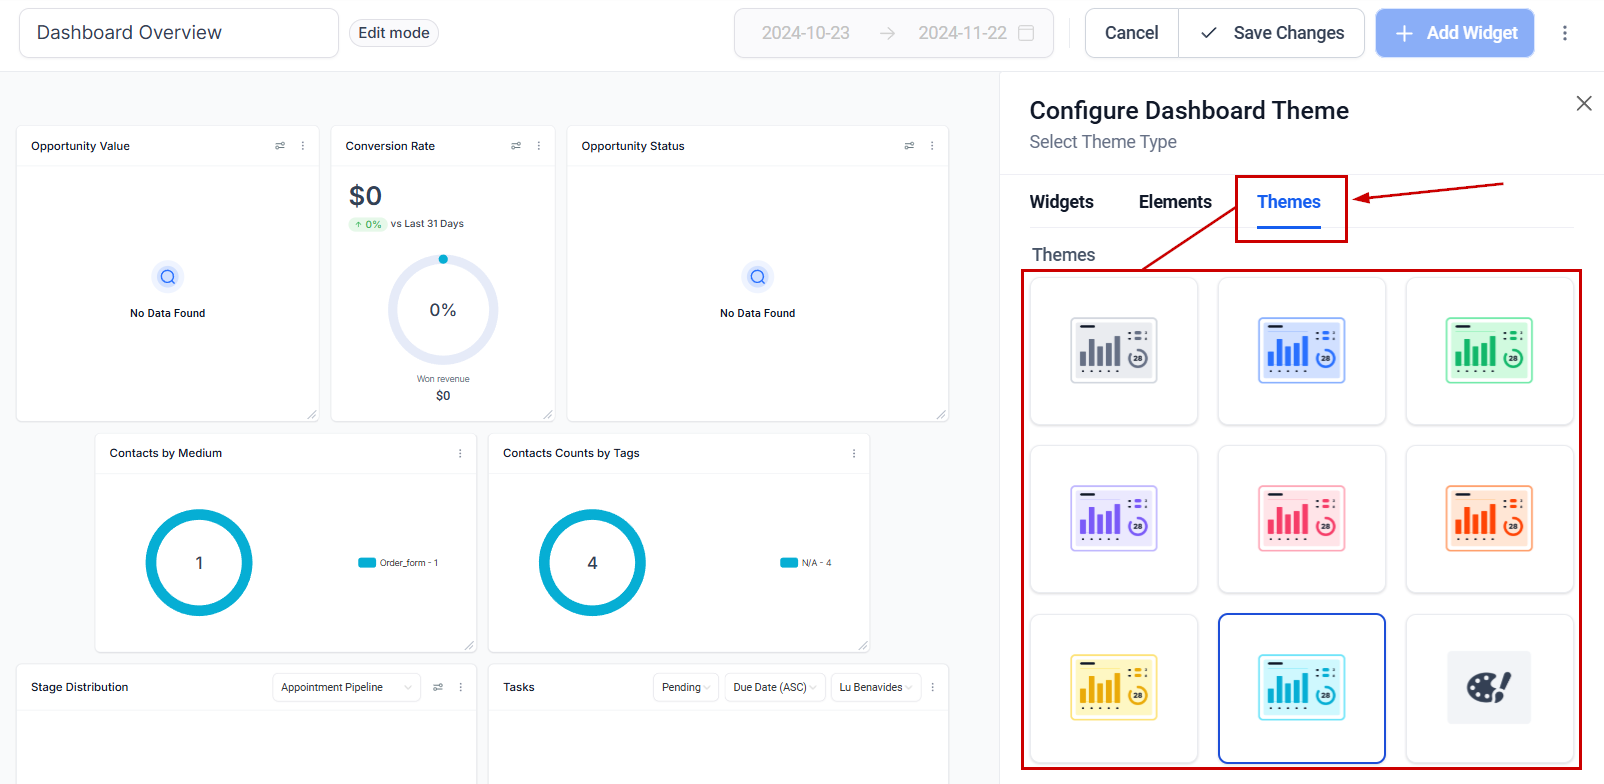The image size is (1604, 784).
Task: Click the search icon in Opportunity Status widget
Action: tap(758, 277)
